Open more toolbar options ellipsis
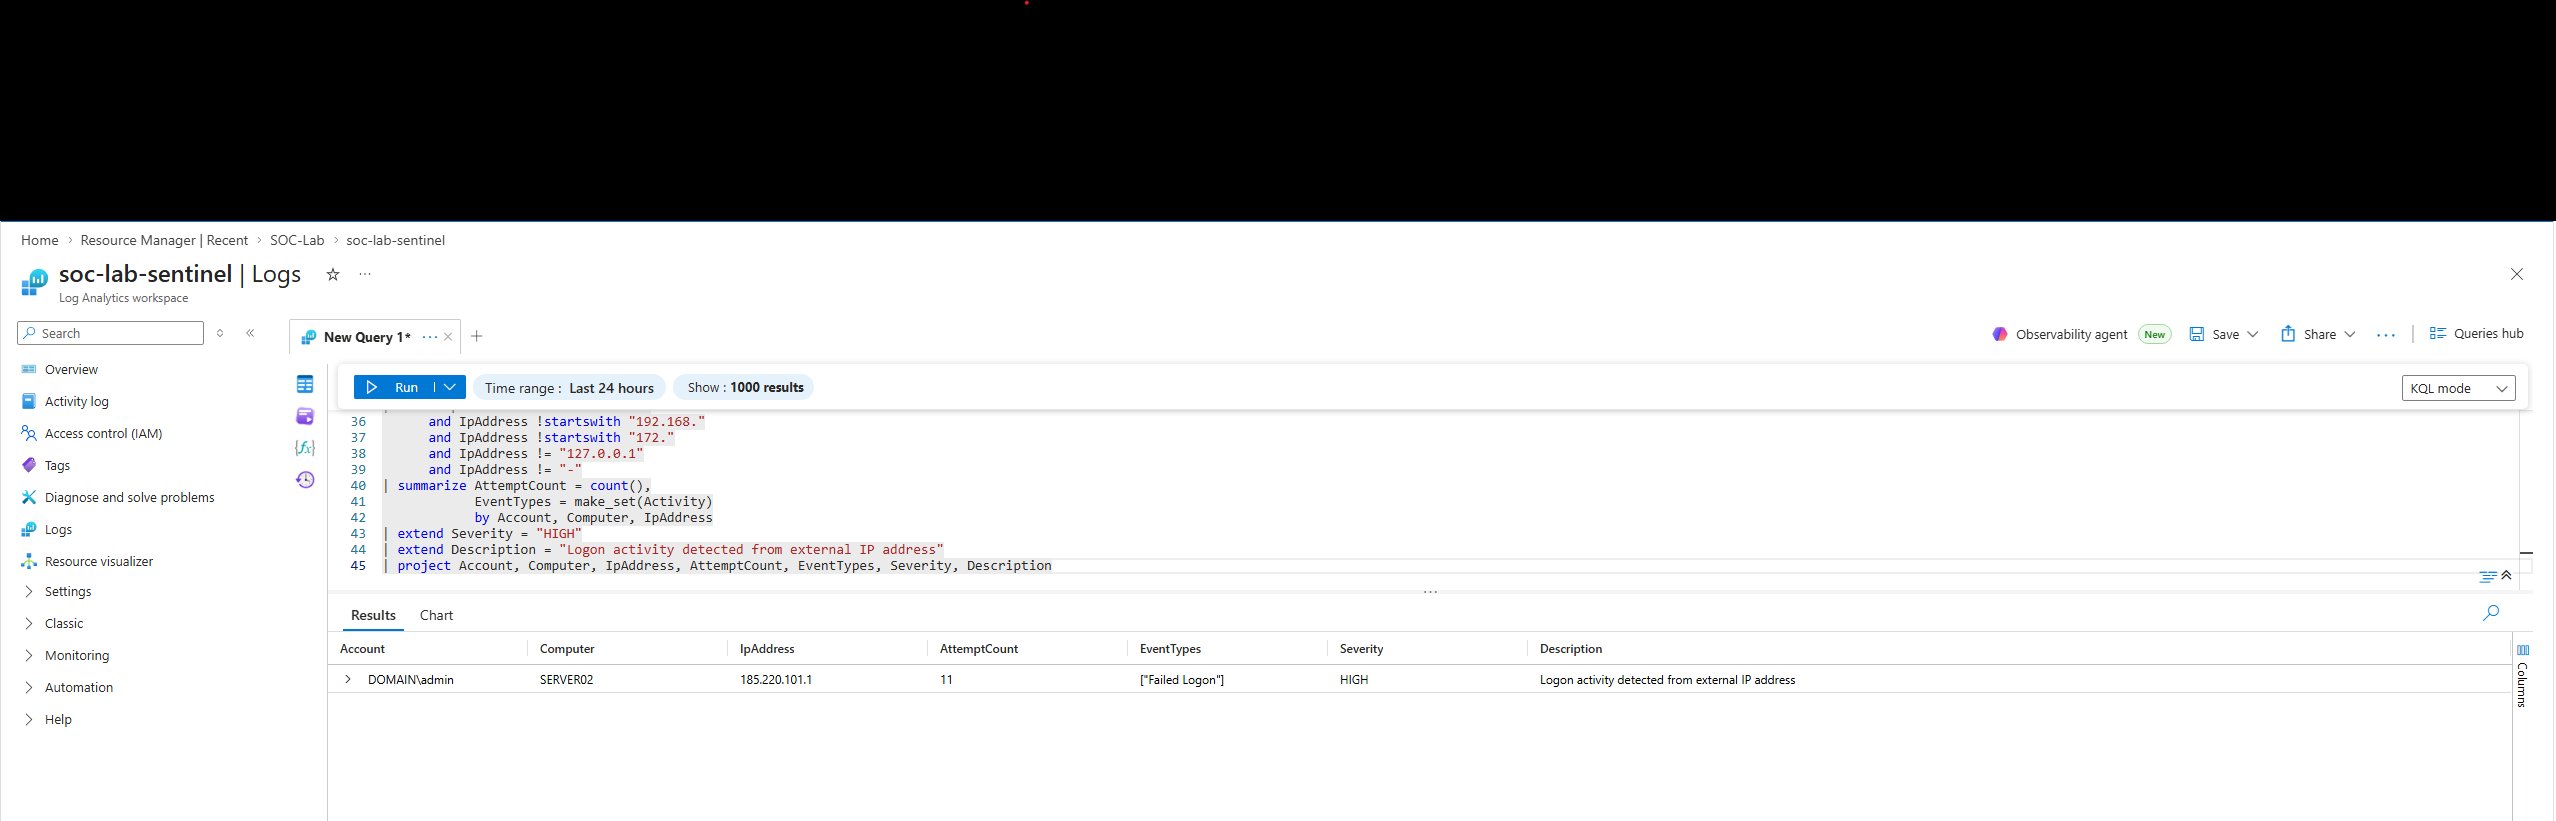The width and height of the screenshot is (2556, 821). (x=2386, y=335)
